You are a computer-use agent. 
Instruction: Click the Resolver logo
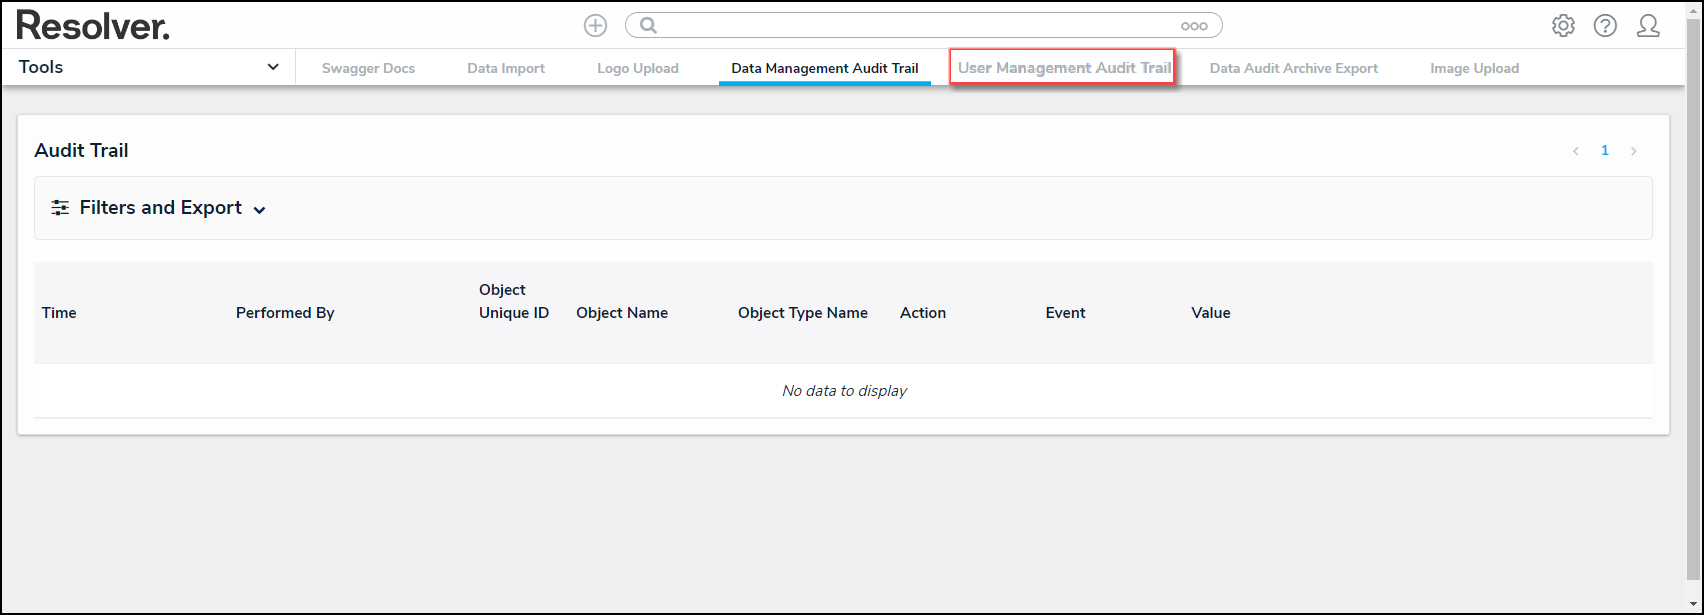pyautogui.click(x=93, y=26)
